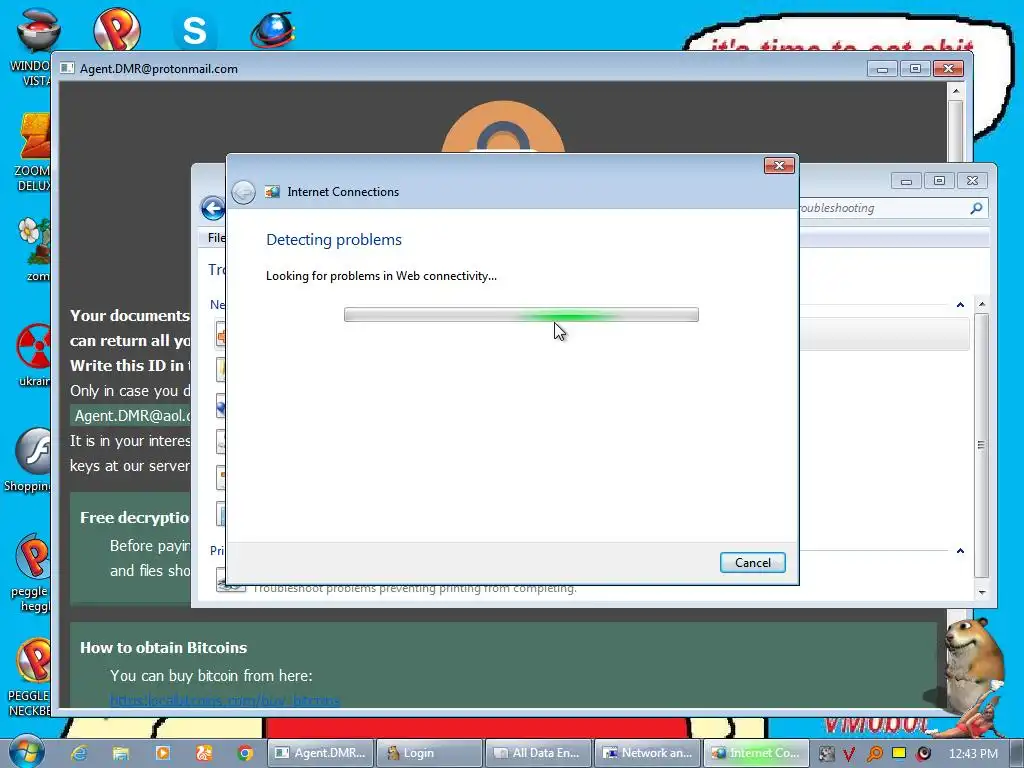Minimize the troubleshooting control panel window
Image resolution: width=1024 pixels, height=768 pixels.
[906, 181]
